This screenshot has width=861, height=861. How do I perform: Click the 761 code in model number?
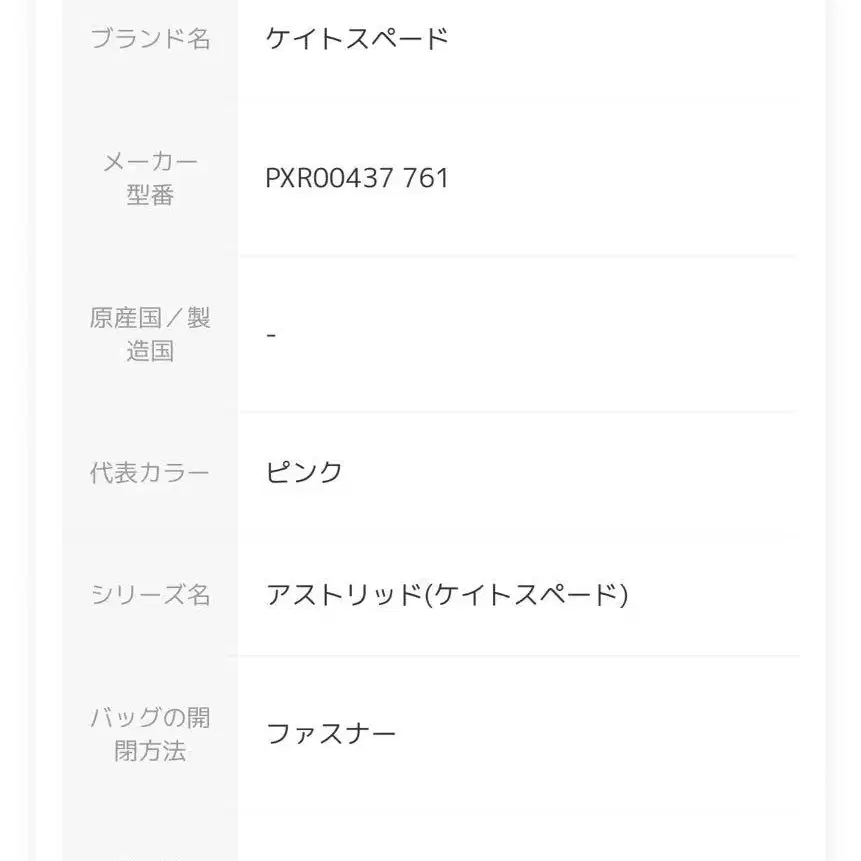425,178
